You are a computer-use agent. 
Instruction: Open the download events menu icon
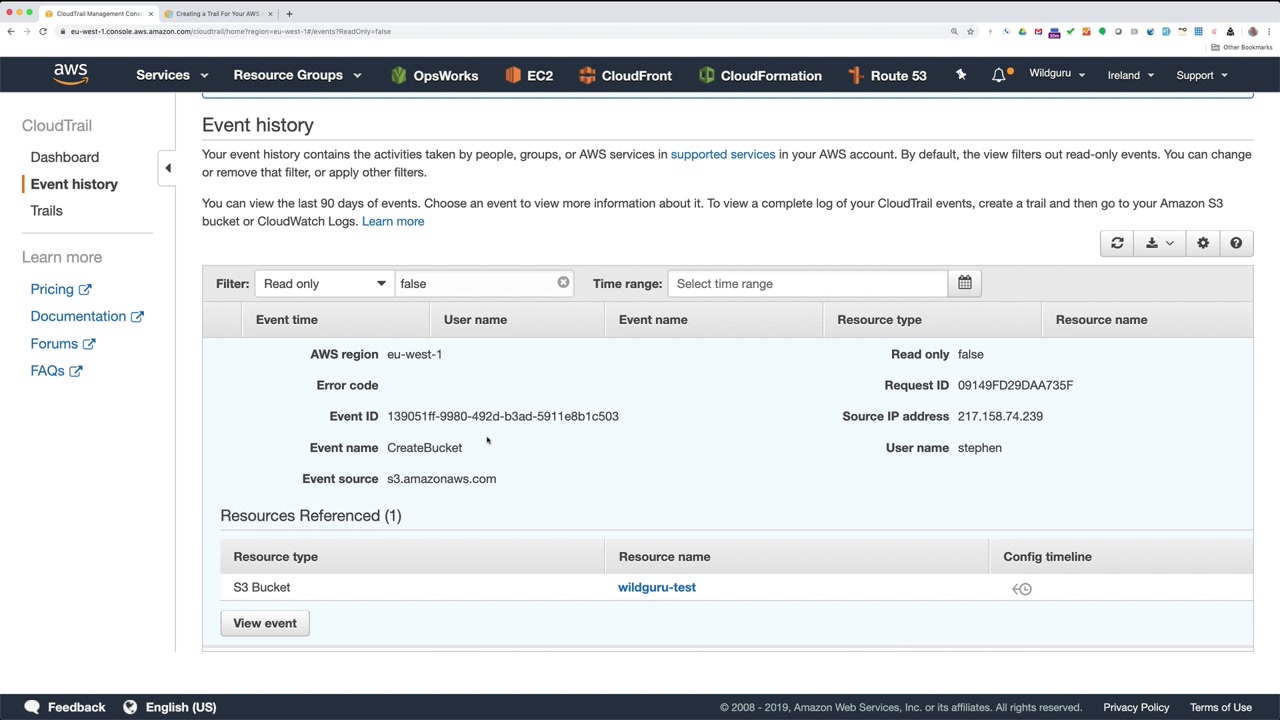[x=1159, y=243]
